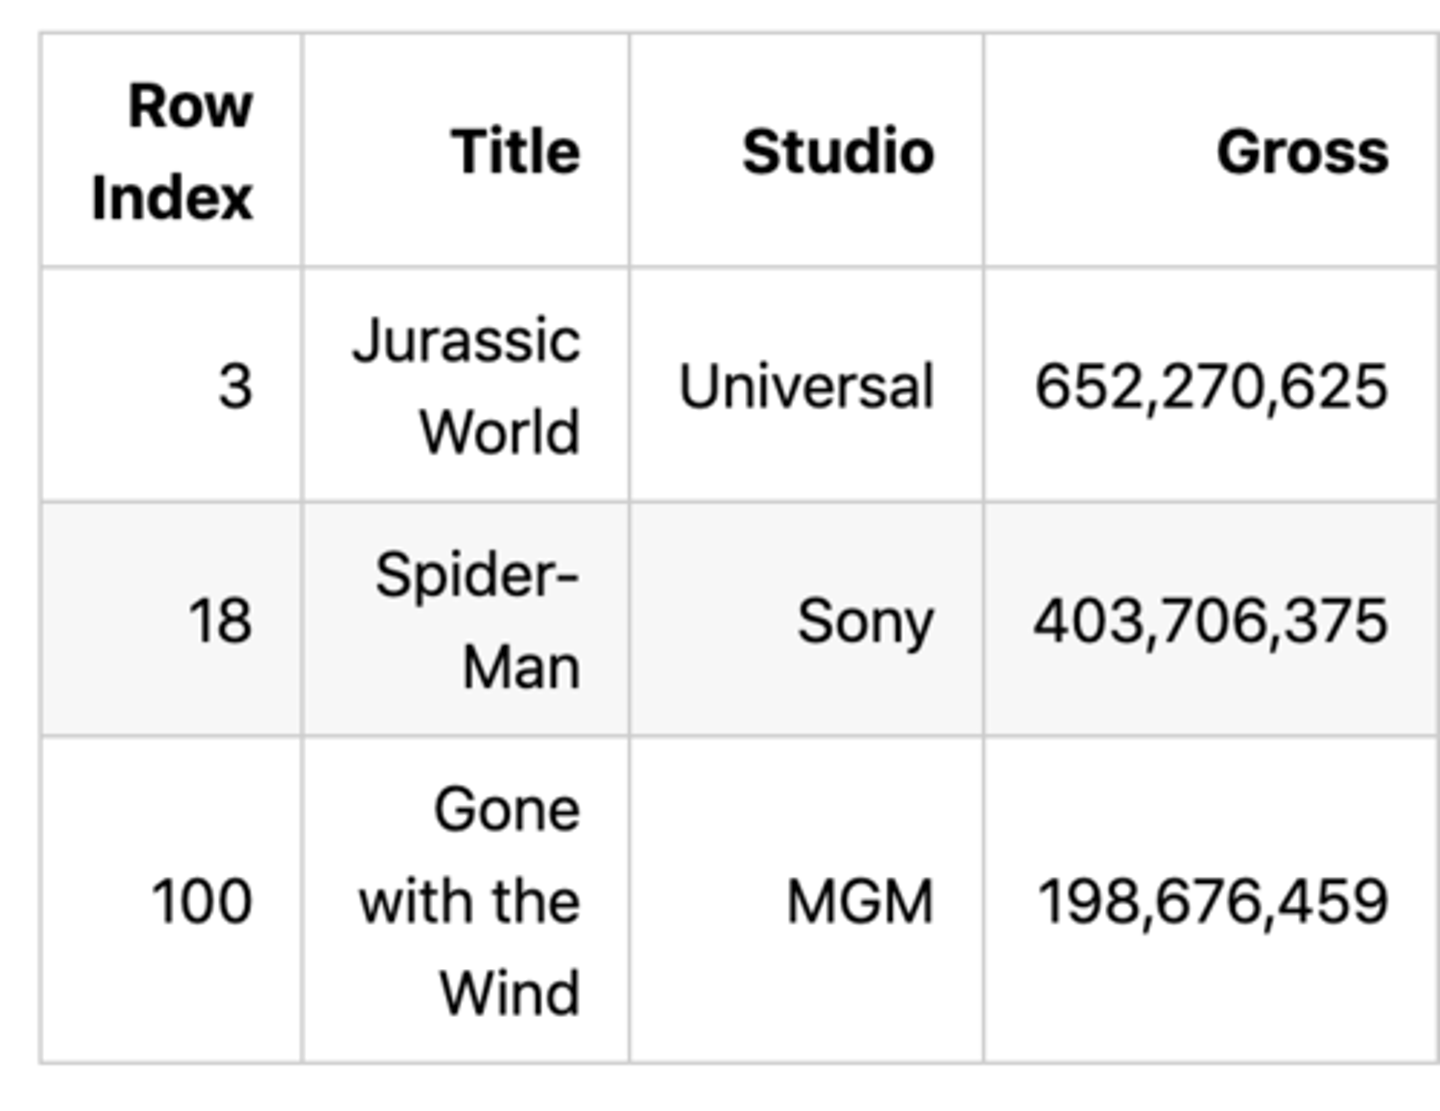This screenshot has width=1440, height=1111.
Task: Select the Title column header
Action: point(515,152)
